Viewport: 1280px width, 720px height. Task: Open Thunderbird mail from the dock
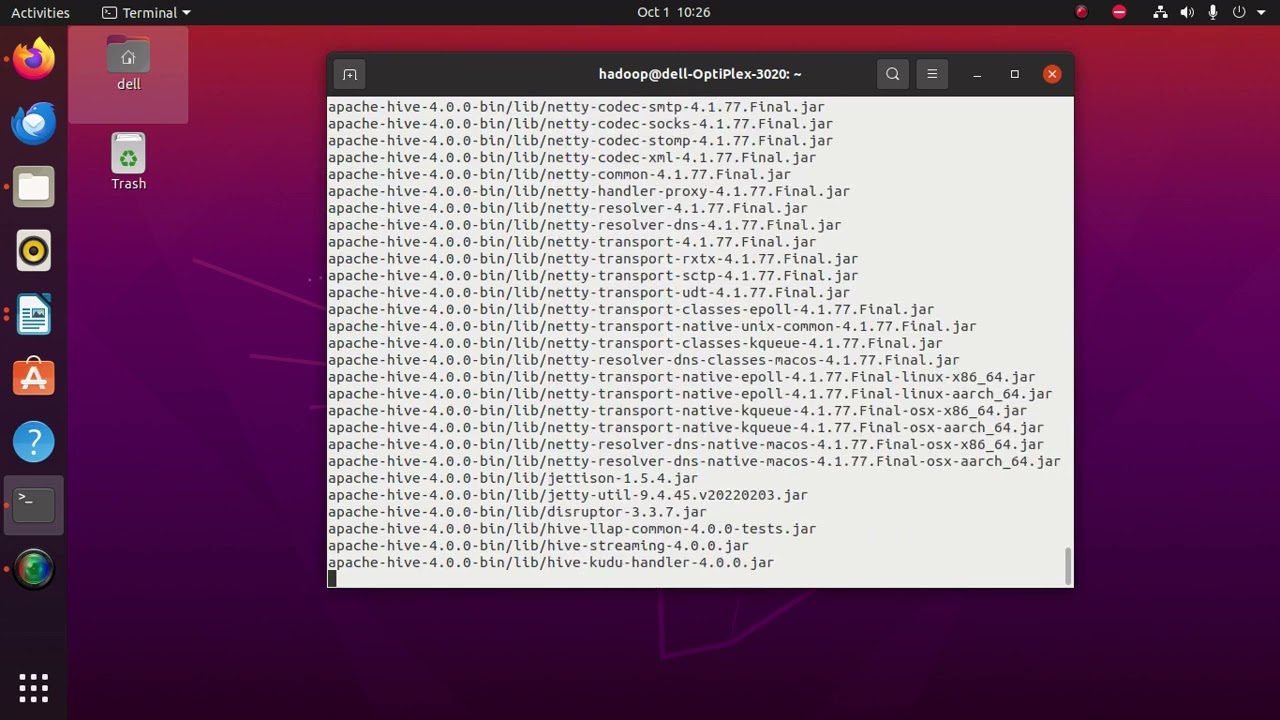[x=34, y=123]
